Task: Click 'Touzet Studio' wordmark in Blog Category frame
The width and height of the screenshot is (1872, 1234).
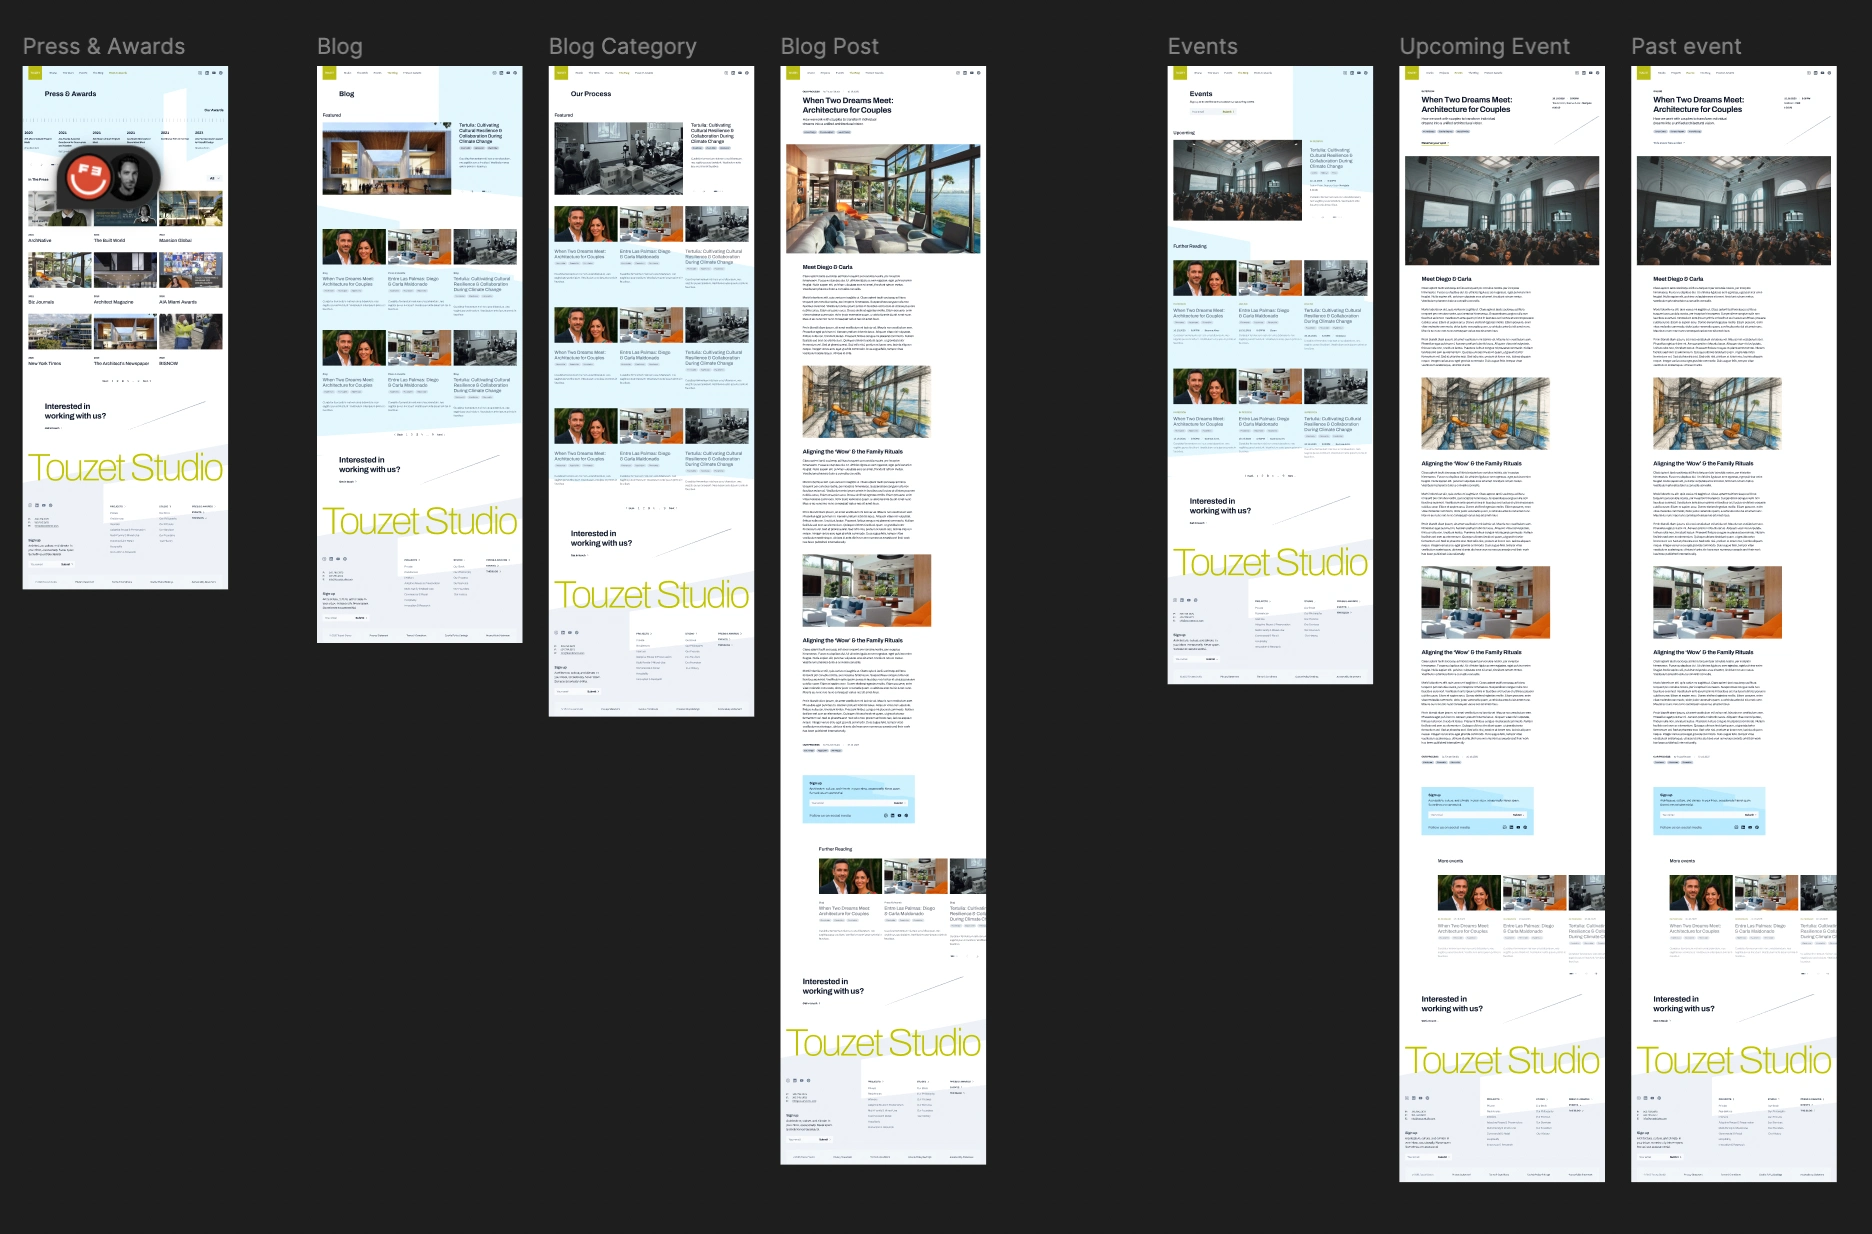Action: click(x=652, y=595)
